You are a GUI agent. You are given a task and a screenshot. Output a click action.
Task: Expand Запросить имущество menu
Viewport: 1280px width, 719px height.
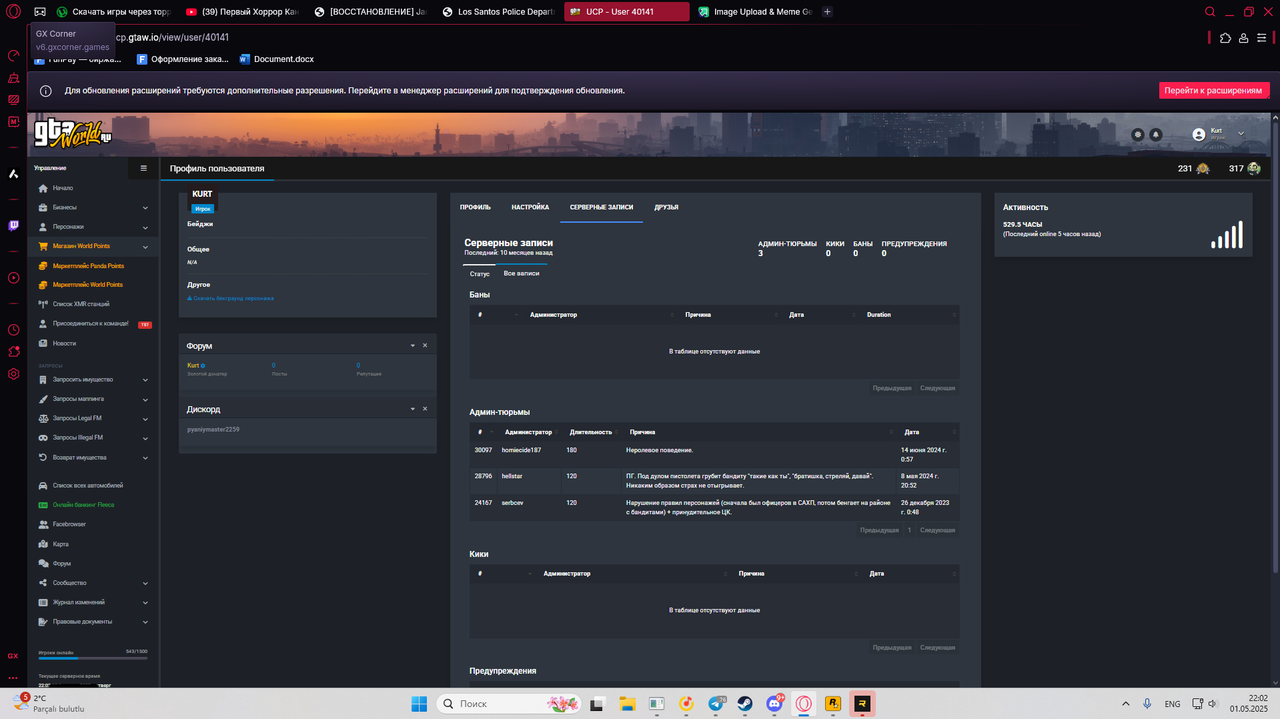click(x=93, y=380)
